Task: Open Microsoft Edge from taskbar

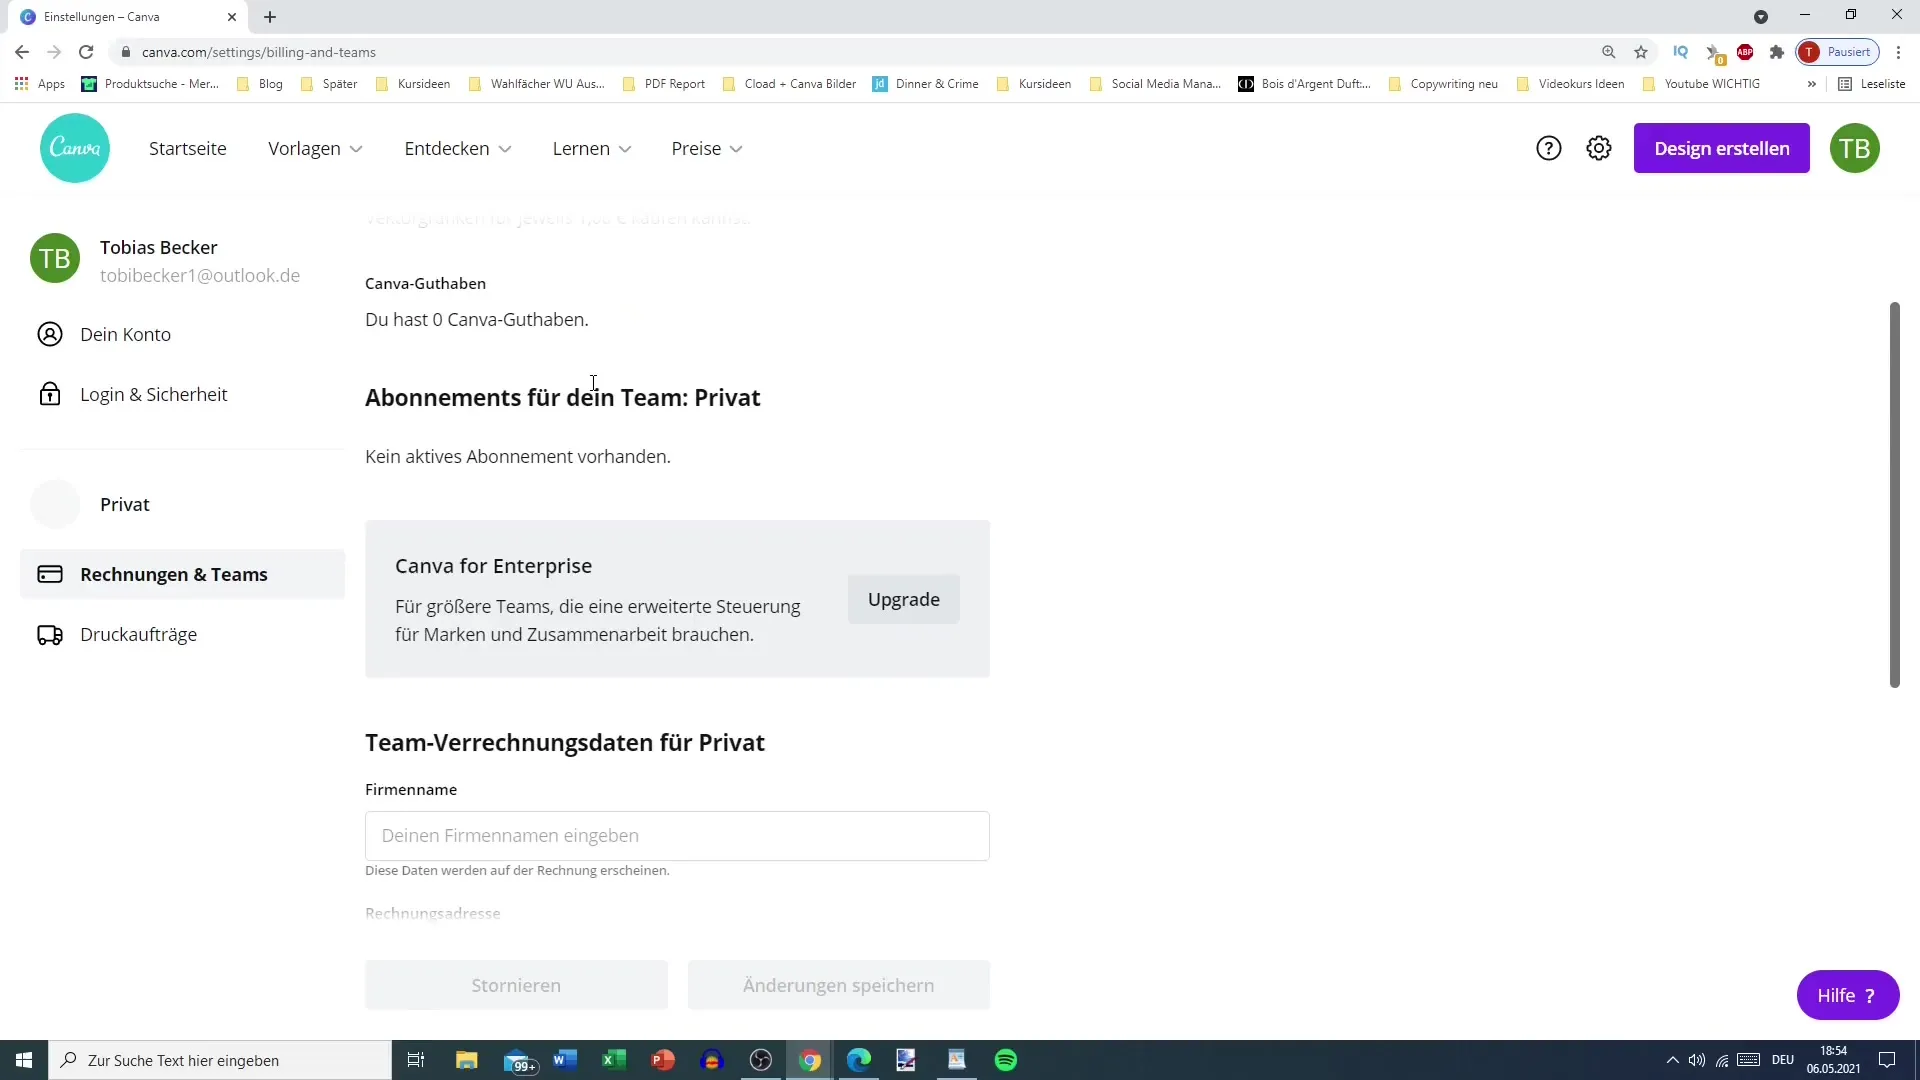Action: click(859, 1060)
